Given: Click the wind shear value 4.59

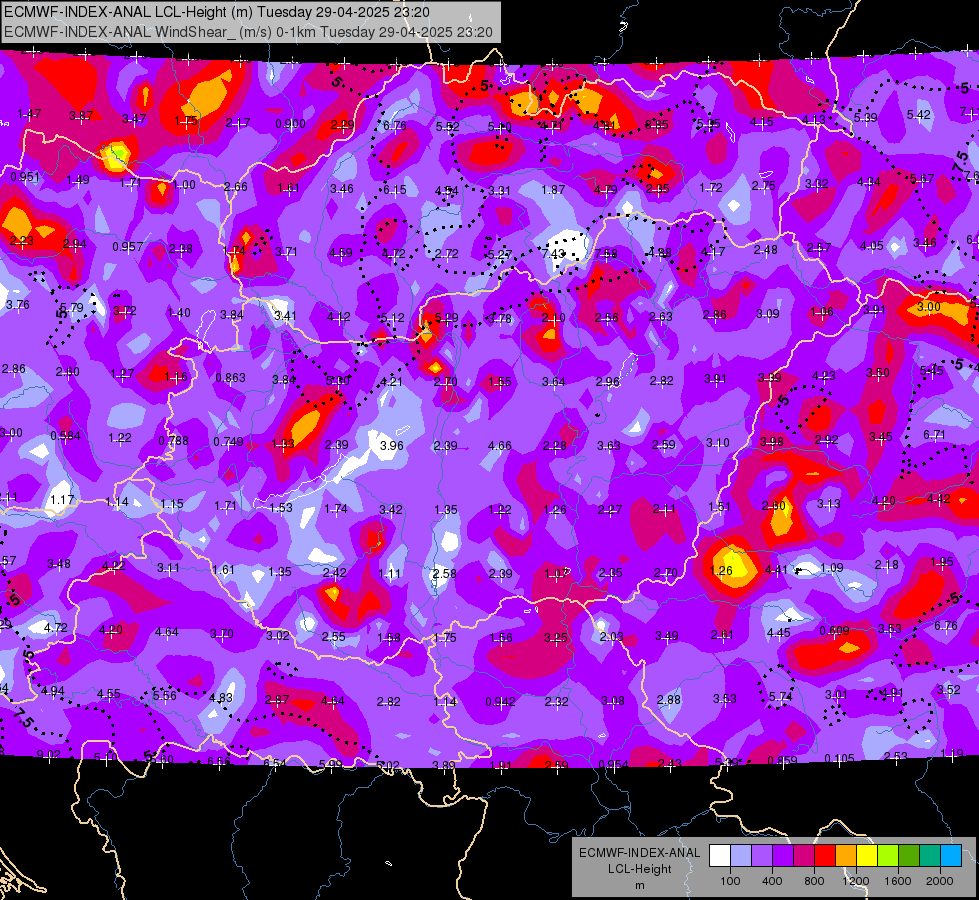Looking at the screenshot, I should tap(341, 252).
